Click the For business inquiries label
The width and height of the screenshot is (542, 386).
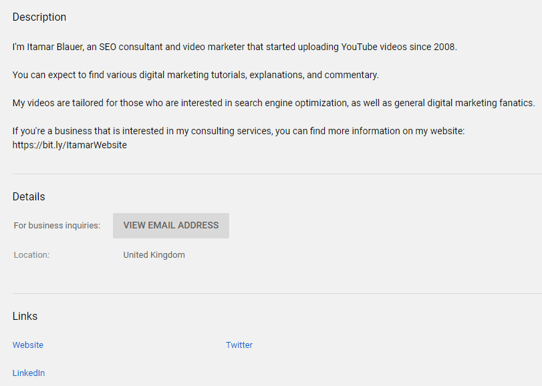tap(57, 225)
